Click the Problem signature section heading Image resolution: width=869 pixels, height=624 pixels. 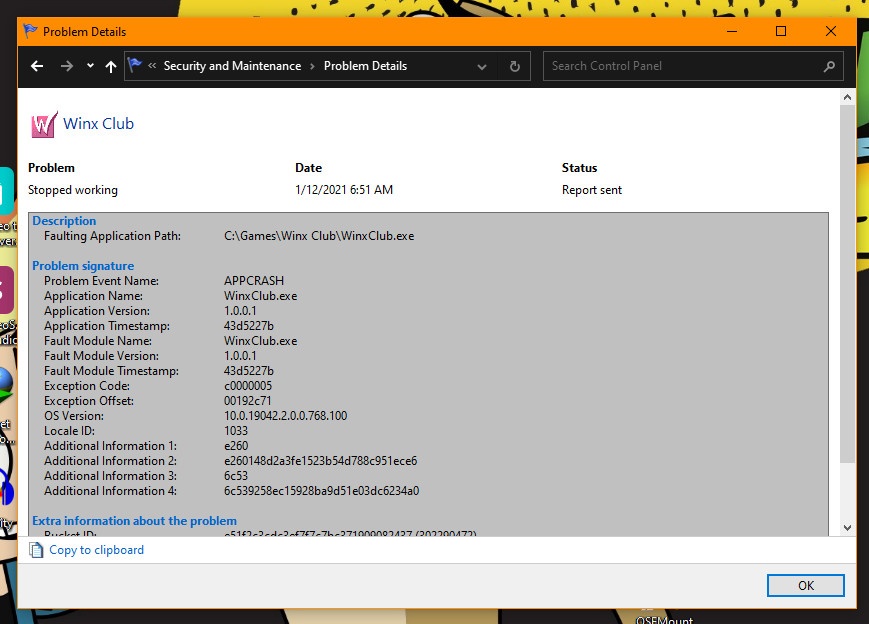coord(83,265)
